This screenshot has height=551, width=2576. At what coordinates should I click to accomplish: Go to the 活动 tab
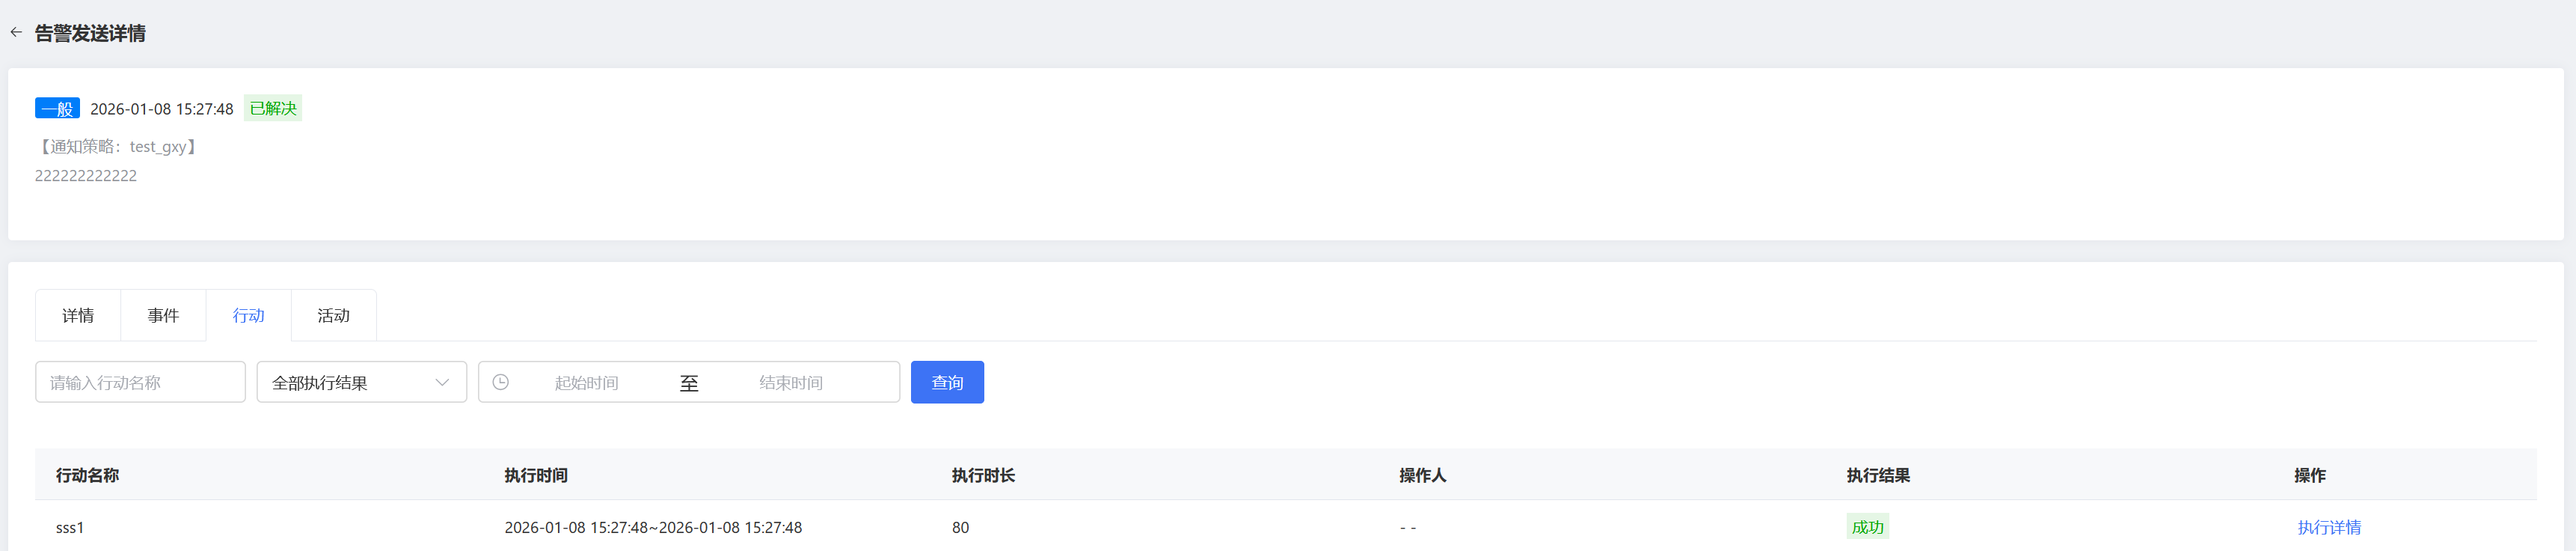tap(333, 316)
